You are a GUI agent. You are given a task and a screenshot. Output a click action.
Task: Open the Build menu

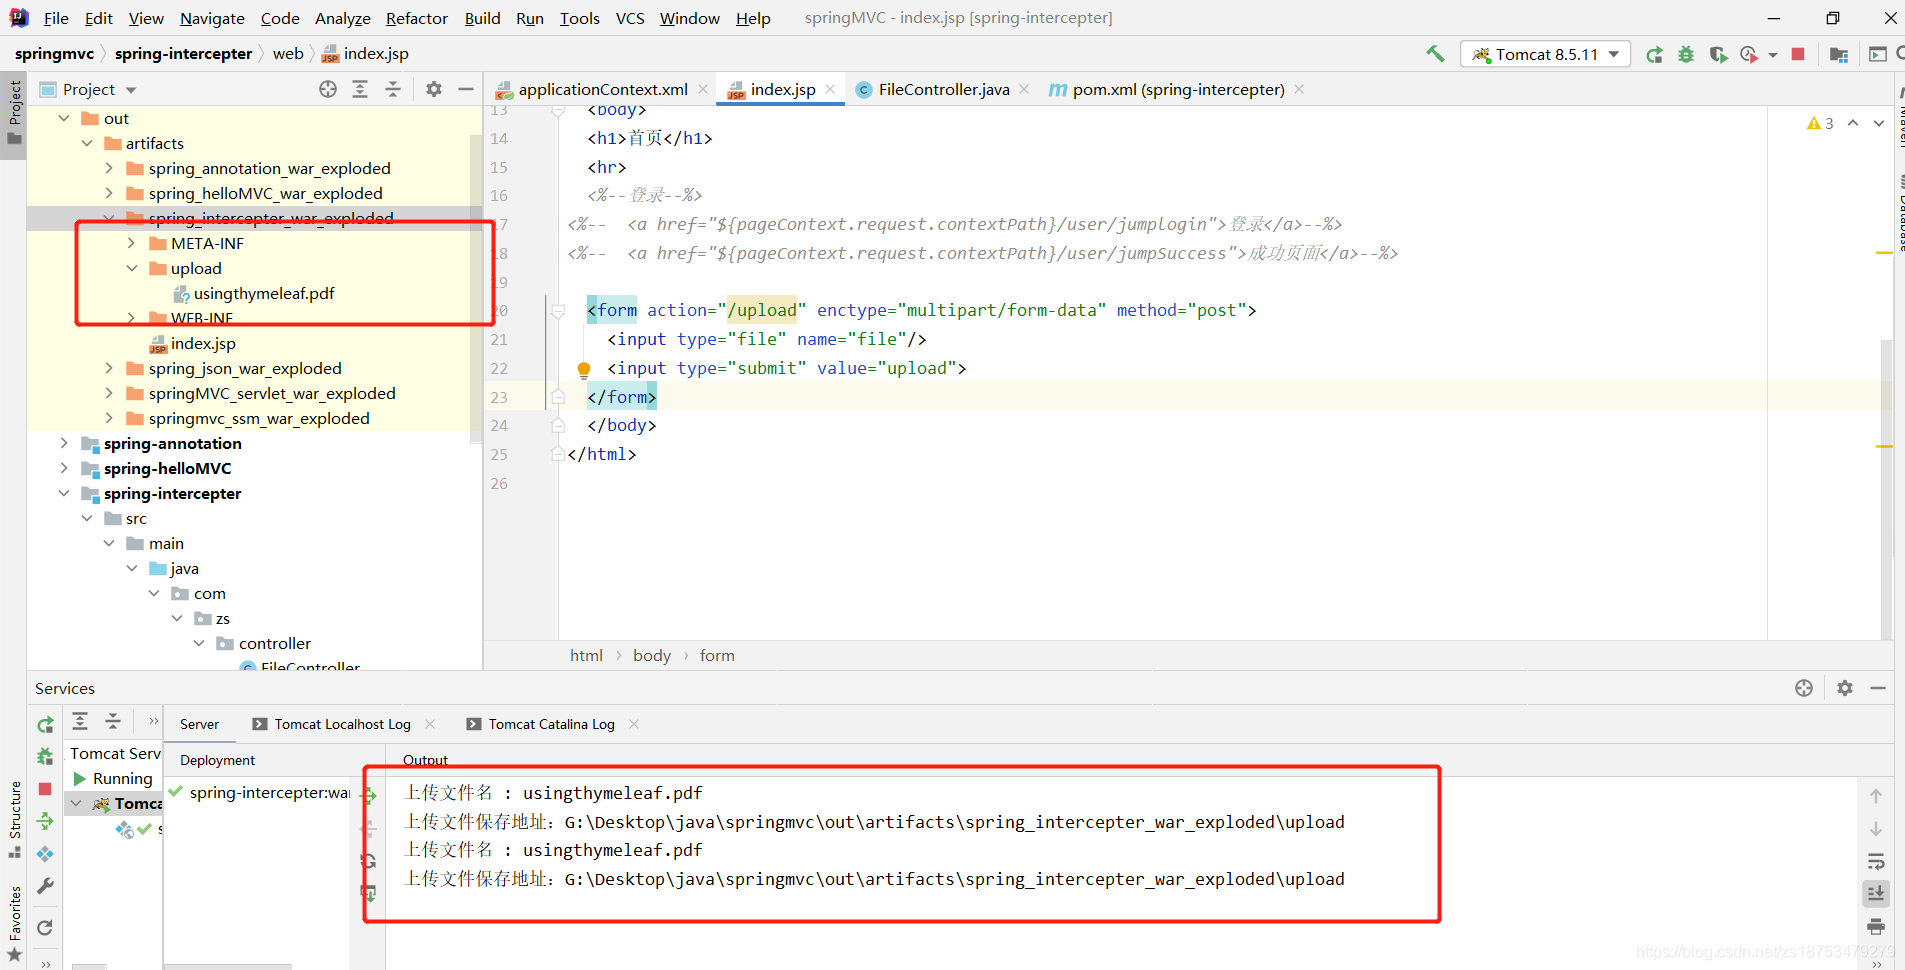click(482, 18)
